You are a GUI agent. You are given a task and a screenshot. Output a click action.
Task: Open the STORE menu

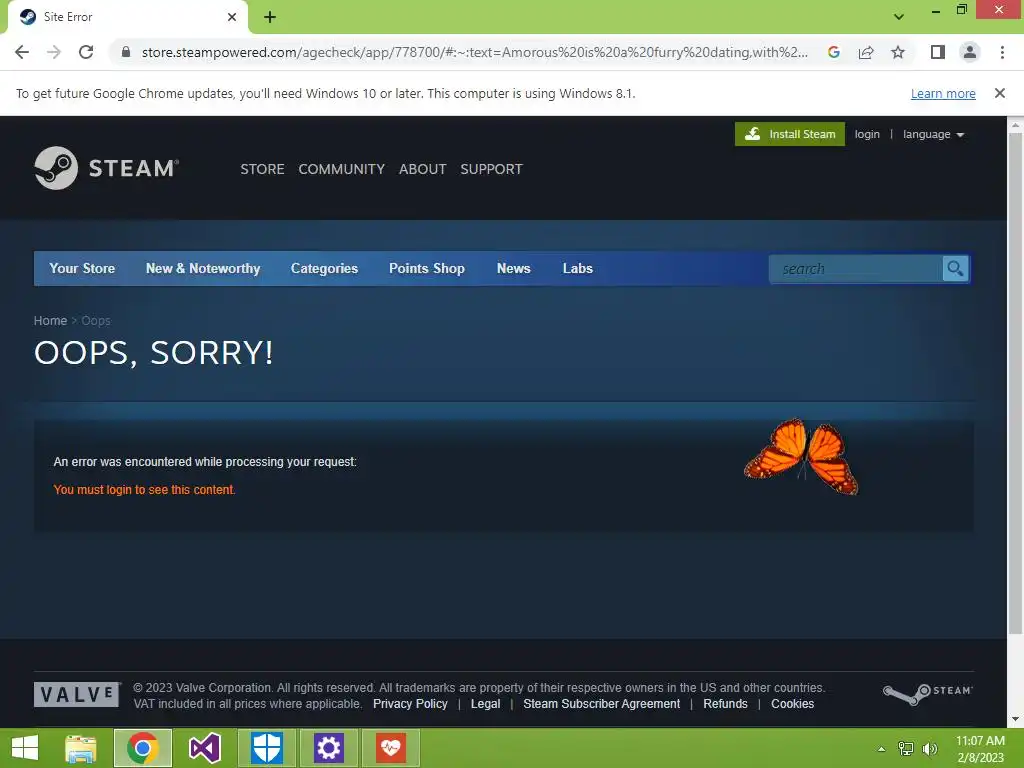(262, 169)
